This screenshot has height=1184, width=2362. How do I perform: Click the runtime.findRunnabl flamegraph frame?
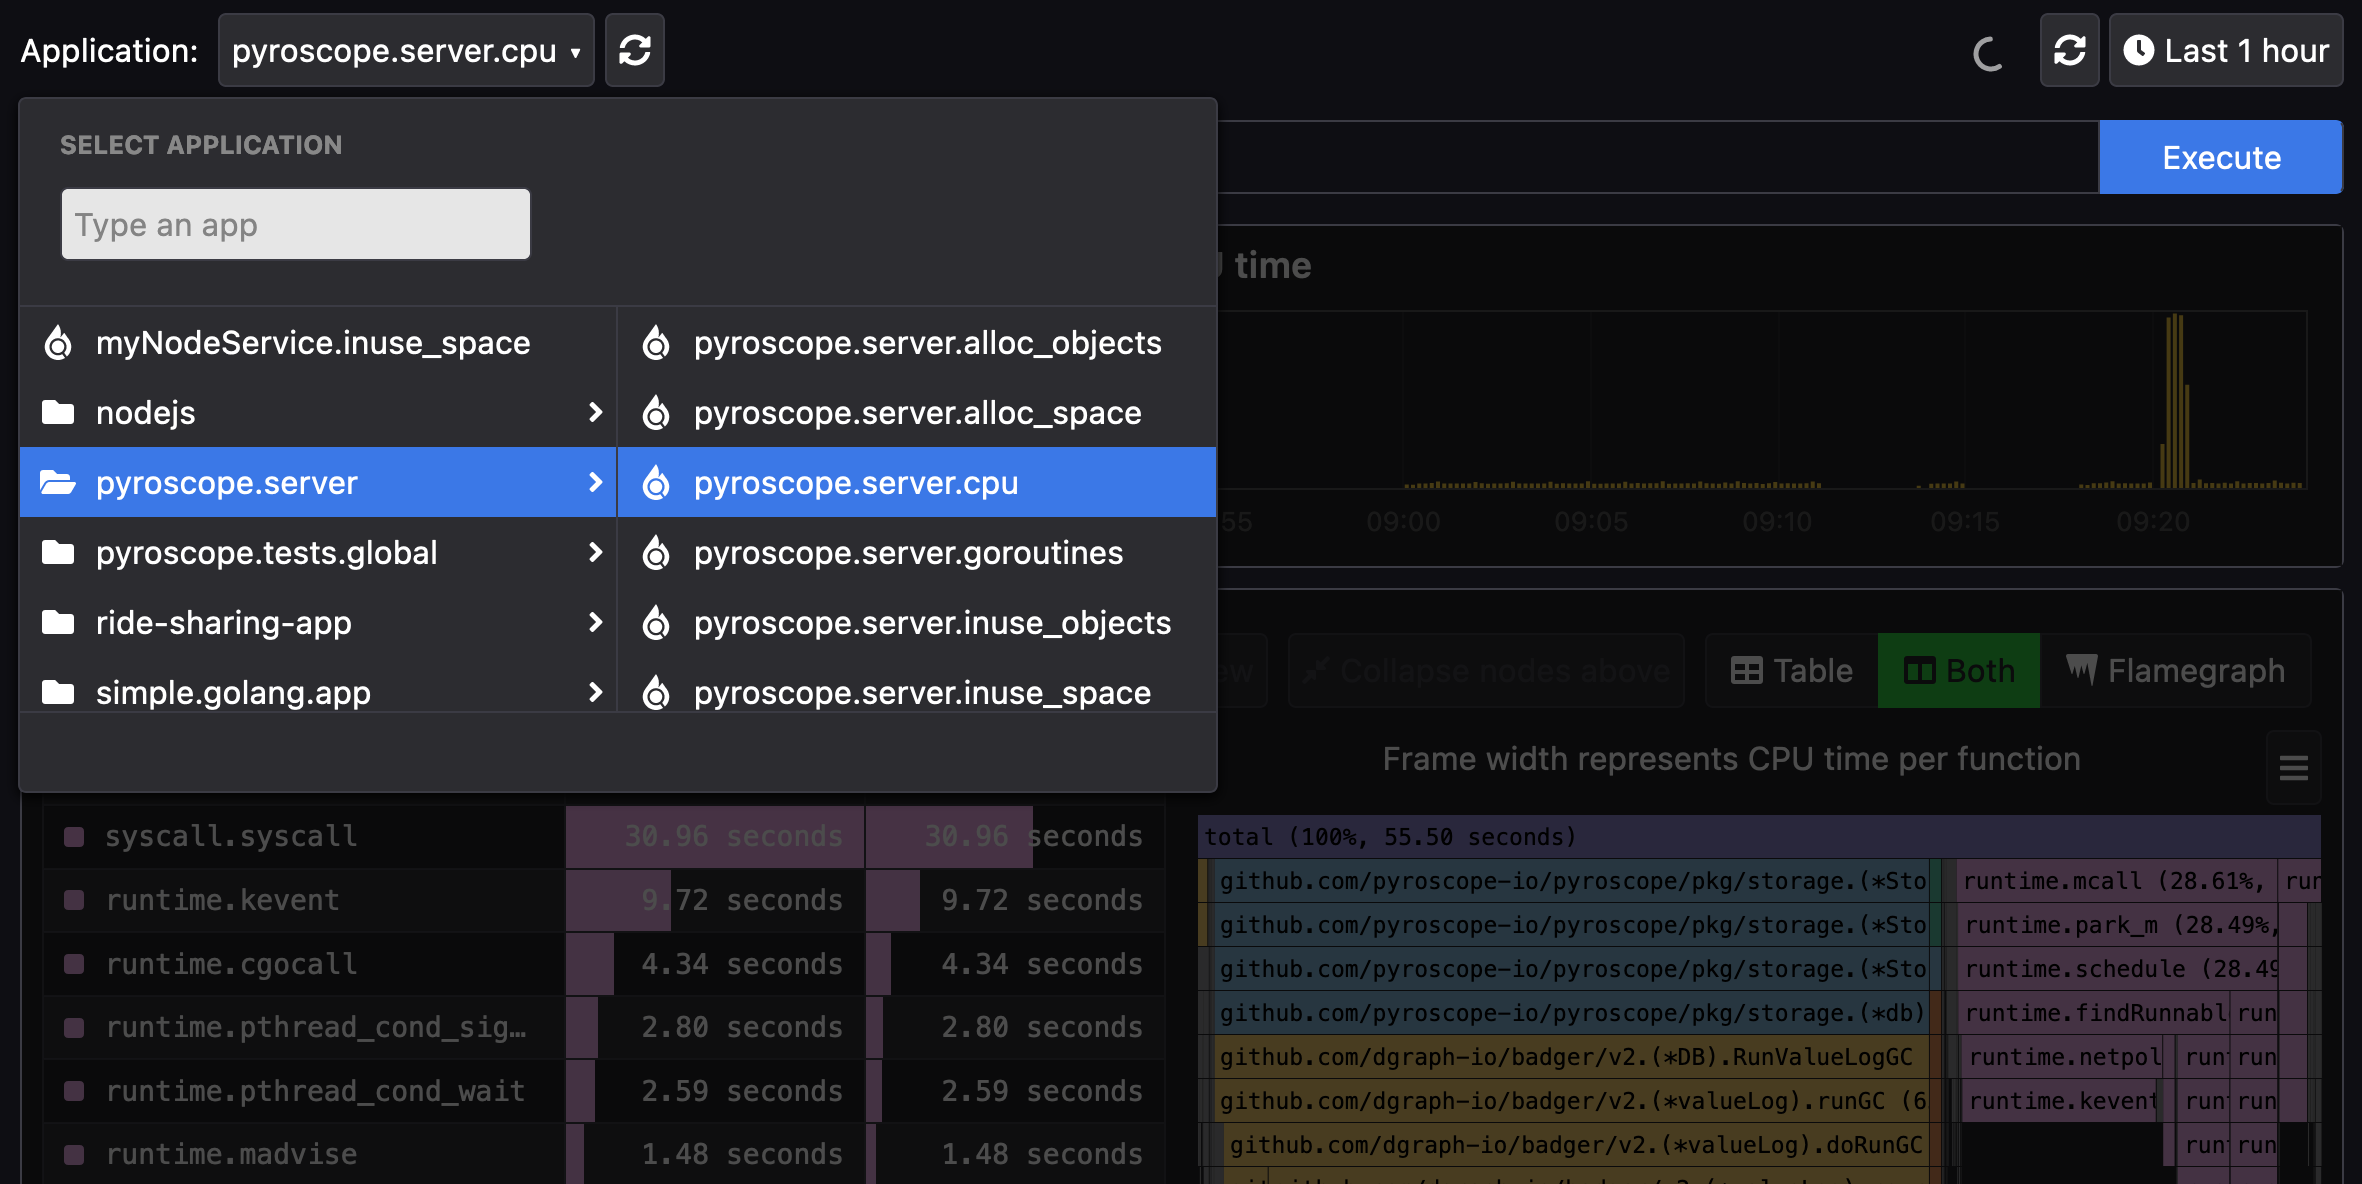coord(2095,1012)
